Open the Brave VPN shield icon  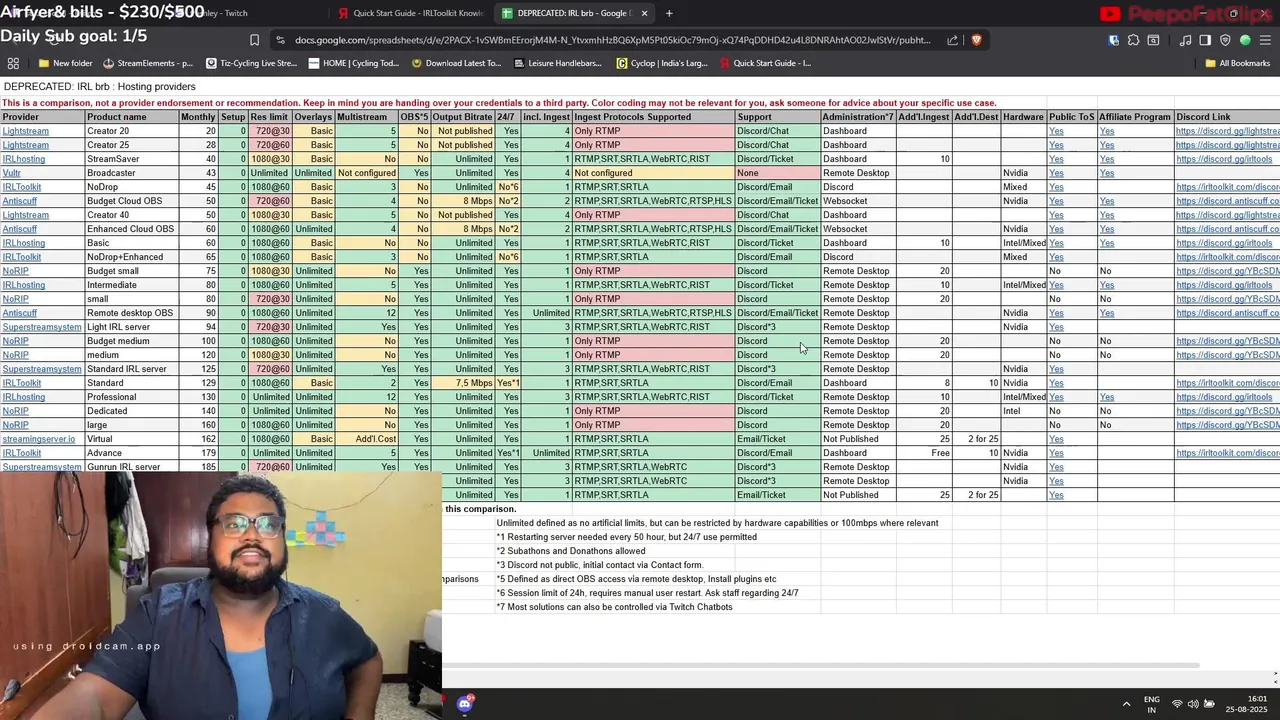tap(1225, 40)
